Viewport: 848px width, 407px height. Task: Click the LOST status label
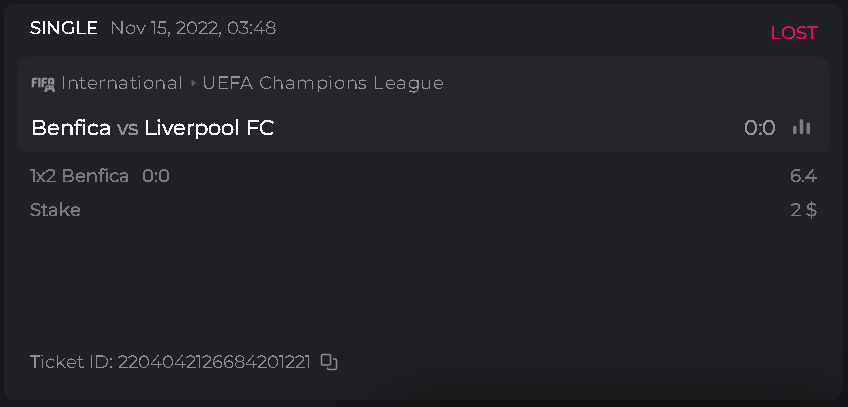coord(793,33)
